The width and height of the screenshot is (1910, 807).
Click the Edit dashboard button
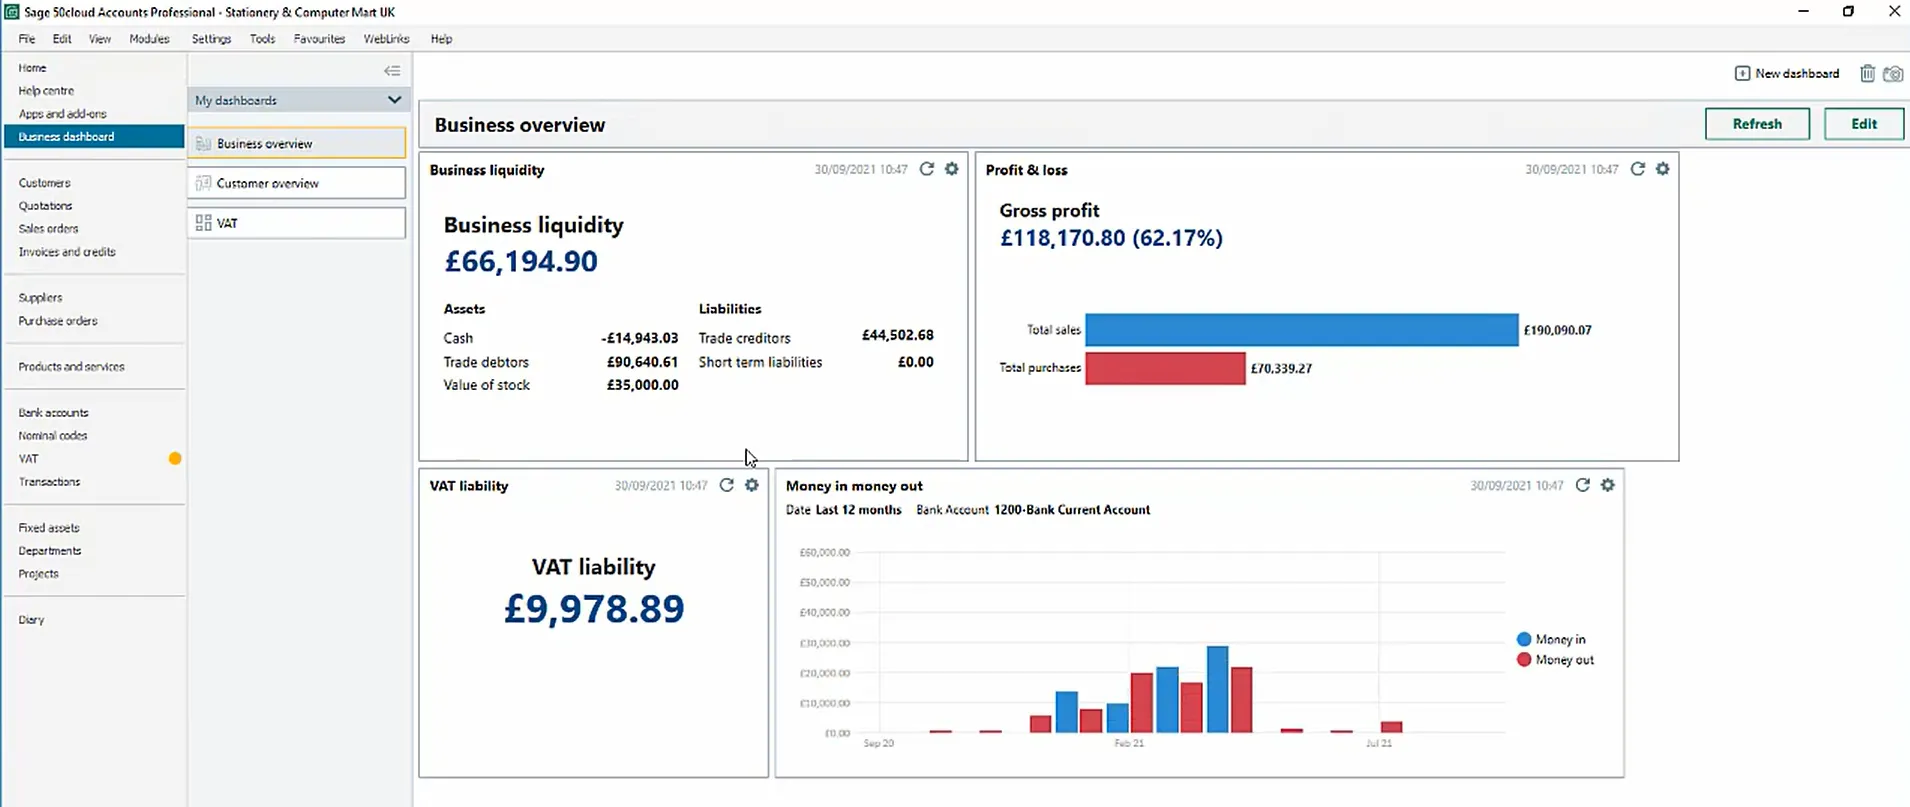1864,124
